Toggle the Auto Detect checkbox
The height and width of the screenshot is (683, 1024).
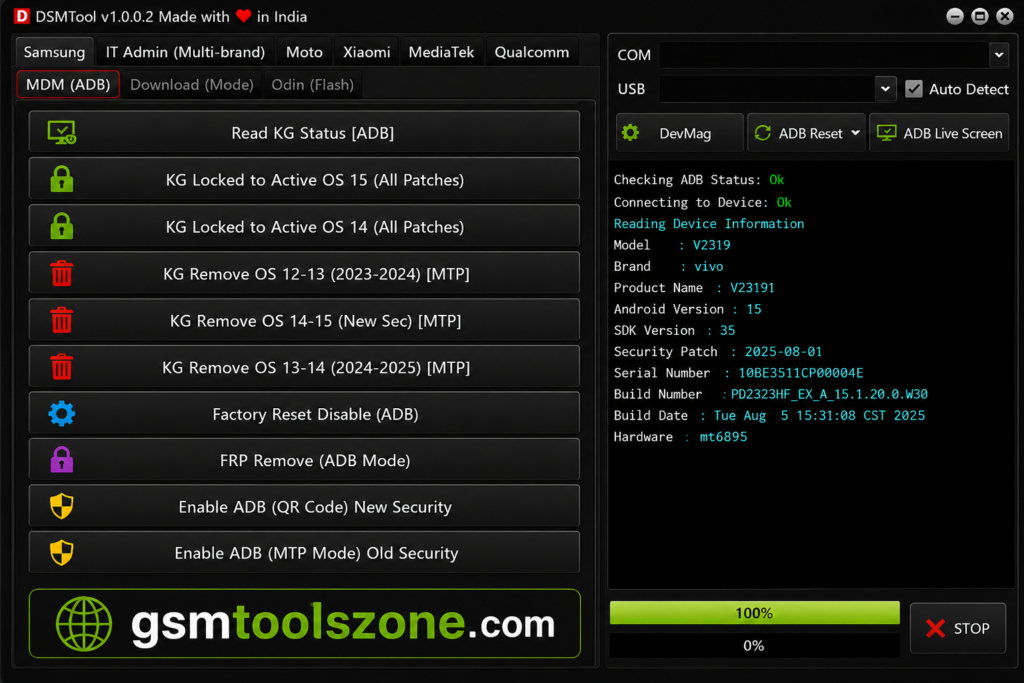click(914, 89)
